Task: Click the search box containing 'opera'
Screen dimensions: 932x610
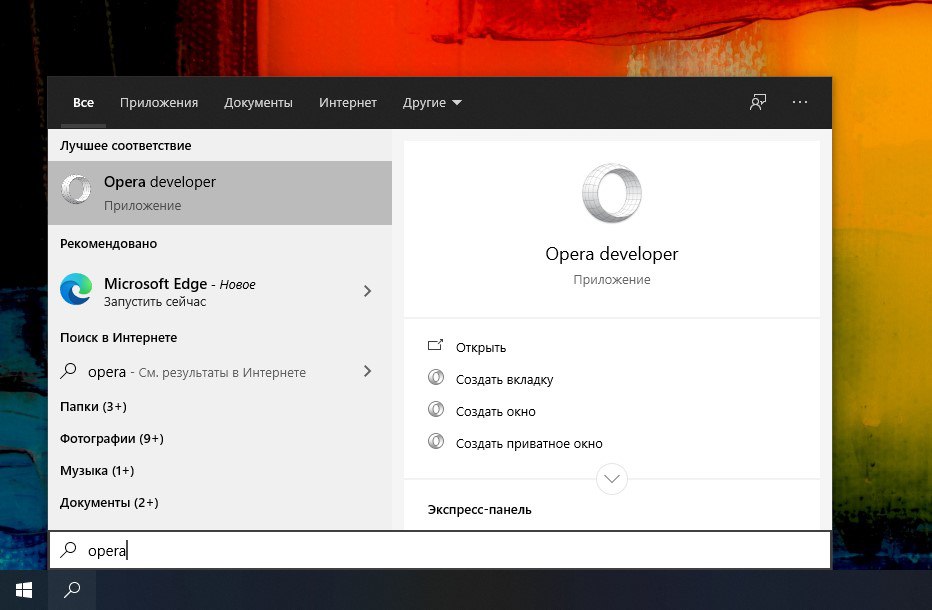Action: [440, 550]
